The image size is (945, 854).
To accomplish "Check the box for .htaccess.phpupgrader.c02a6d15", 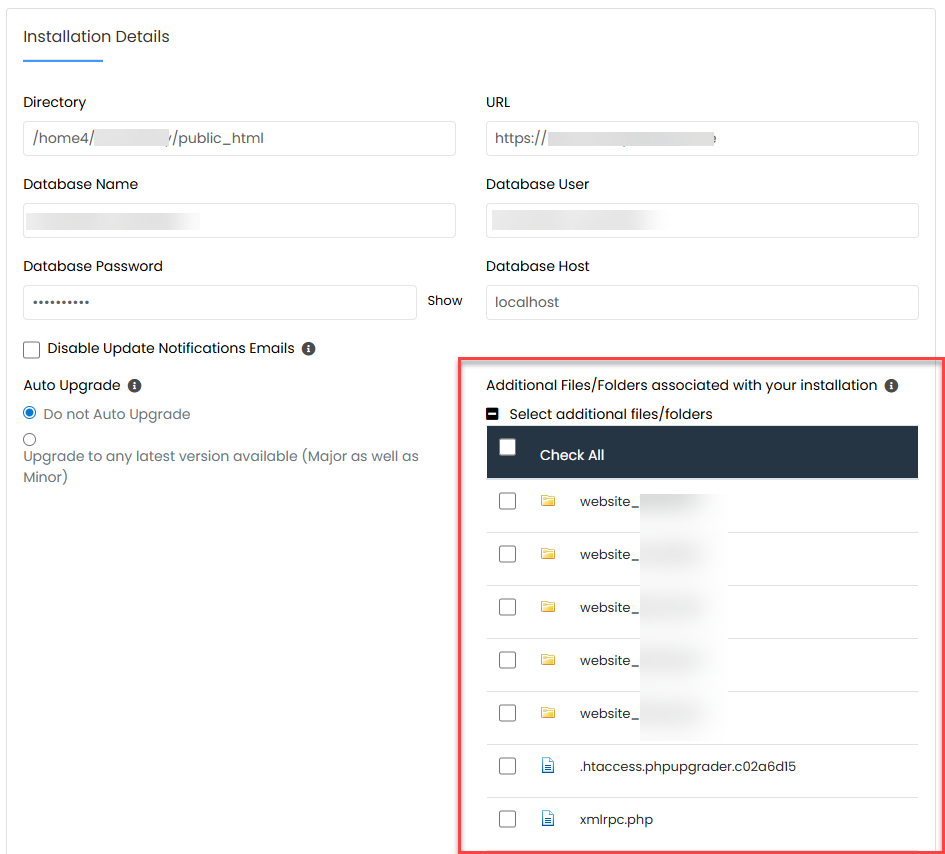I will [x=507, y=765].
